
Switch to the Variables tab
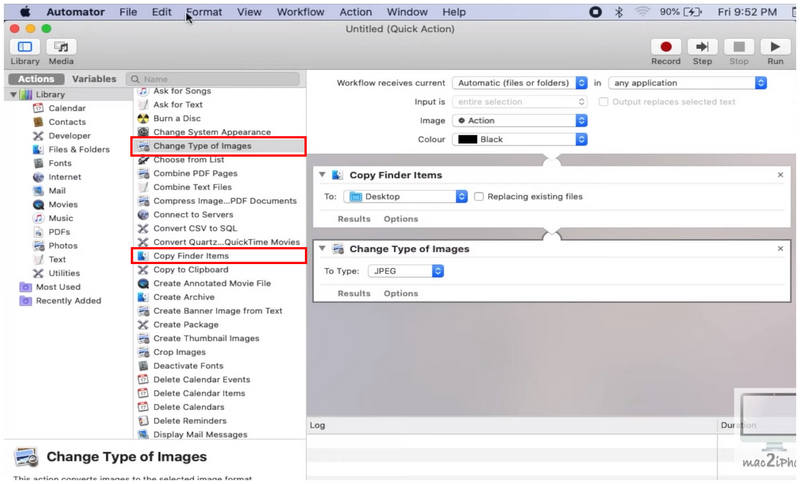pyautogui.click(x=94, y=79)
